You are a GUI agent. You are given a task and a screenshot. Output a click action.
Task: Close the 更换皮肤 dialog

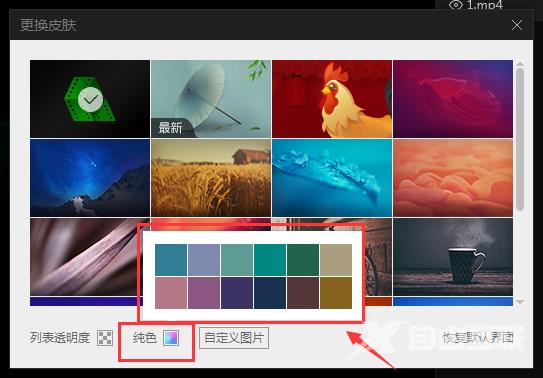pyautogui.click(x=517, y=25)
